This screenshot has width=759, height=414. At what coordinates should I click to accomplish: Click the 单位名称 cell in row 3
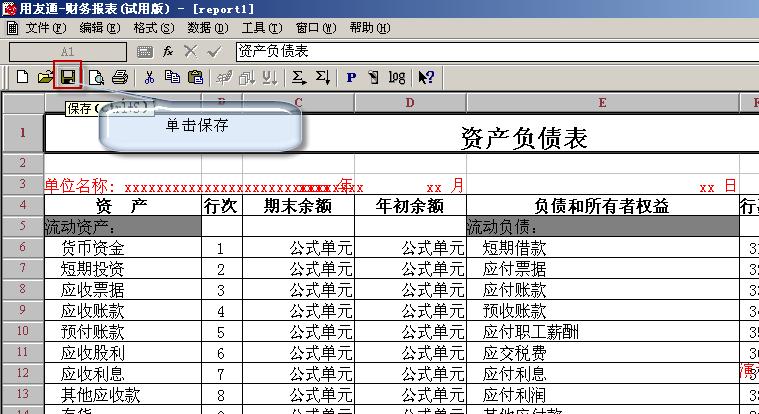pos(123,185)
